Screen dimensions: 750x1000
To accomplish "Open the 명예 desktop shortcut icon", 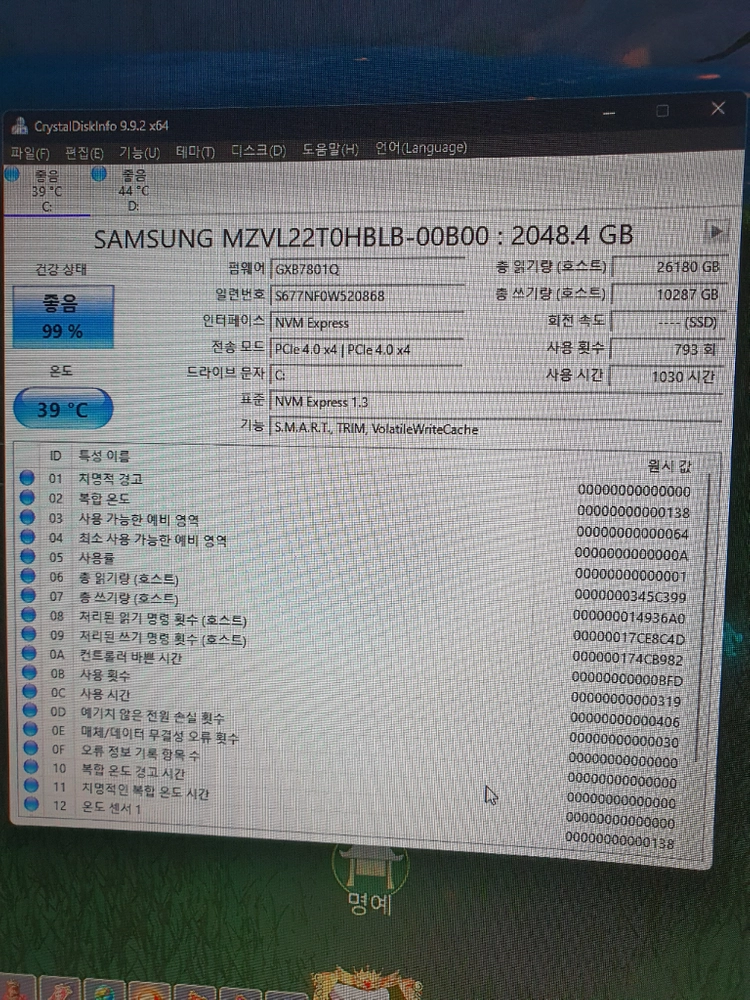I will coord(370,879).
